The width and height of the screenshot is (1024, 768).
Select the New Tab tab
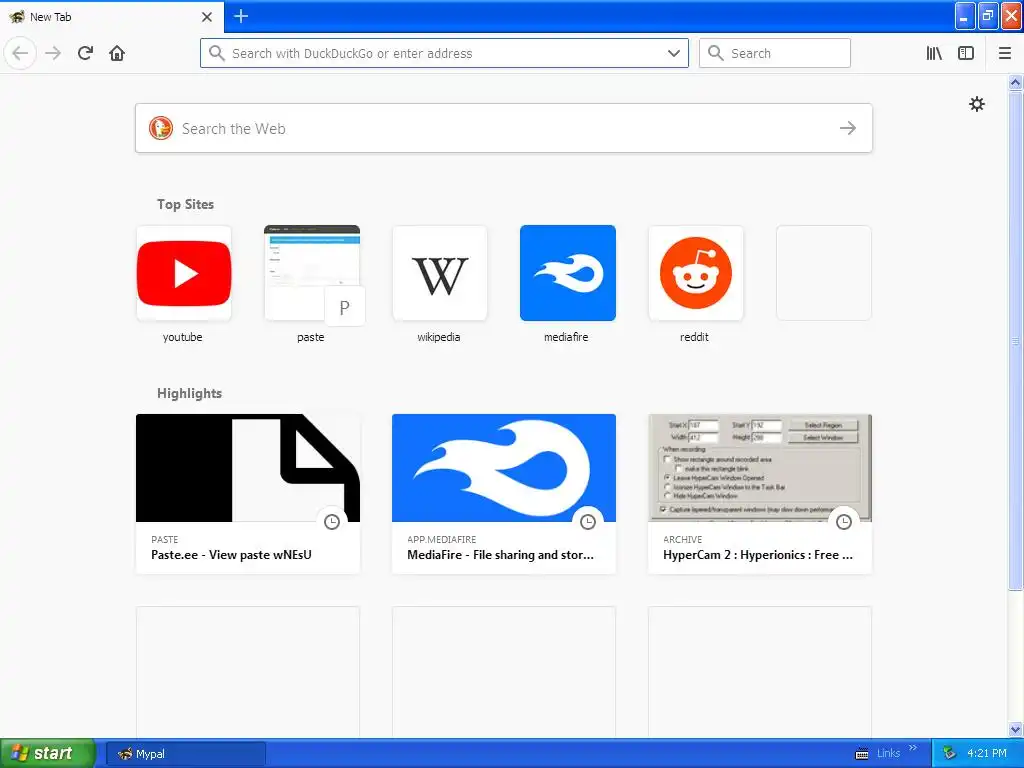[111, 17]
